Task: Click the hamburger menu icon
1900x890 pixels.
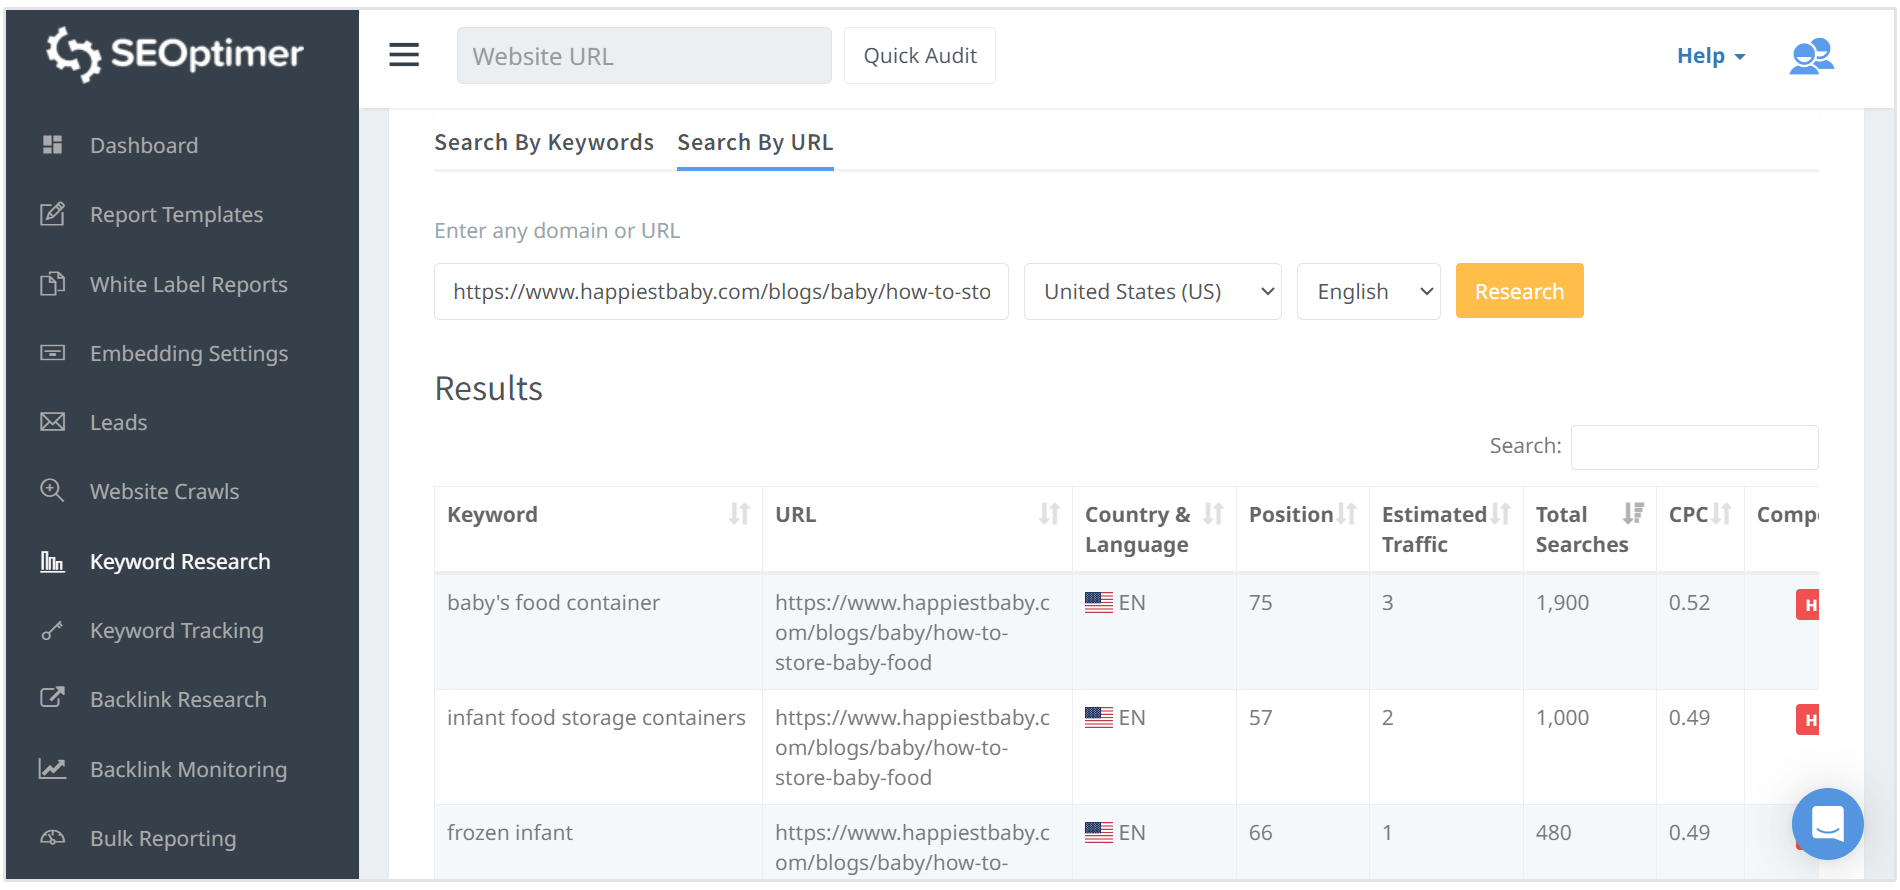Action: [x=404, y=55]
